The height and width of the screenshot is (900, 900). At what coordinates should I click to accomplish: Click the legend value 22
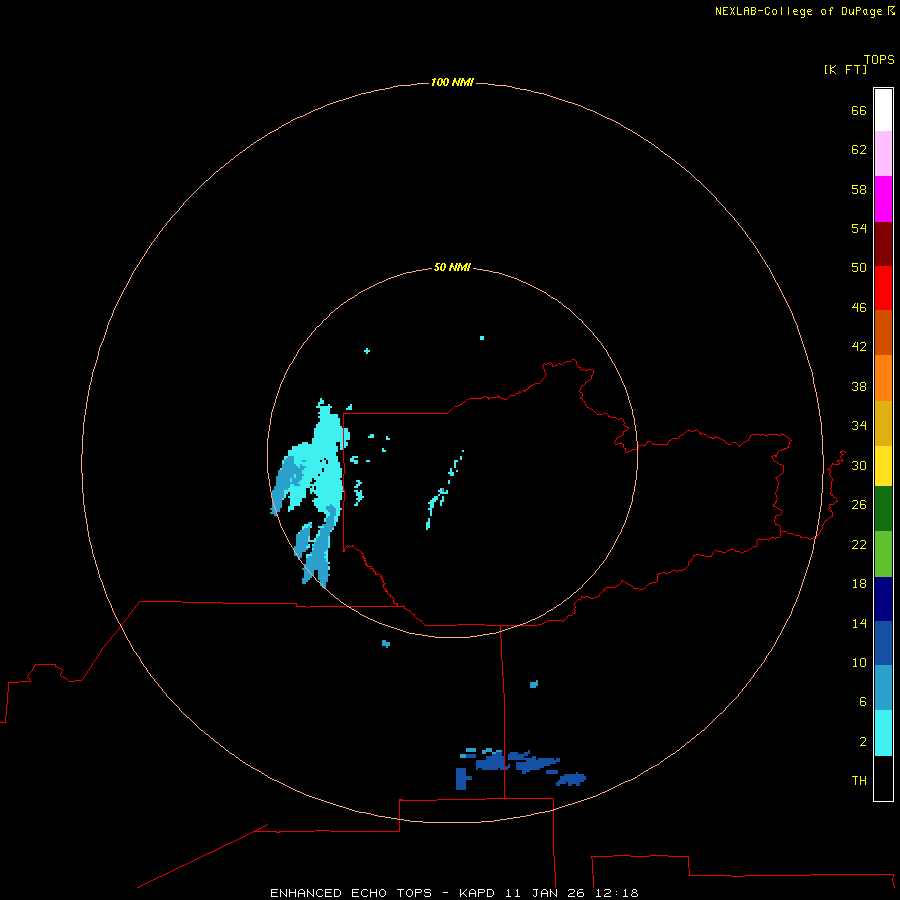859,544
